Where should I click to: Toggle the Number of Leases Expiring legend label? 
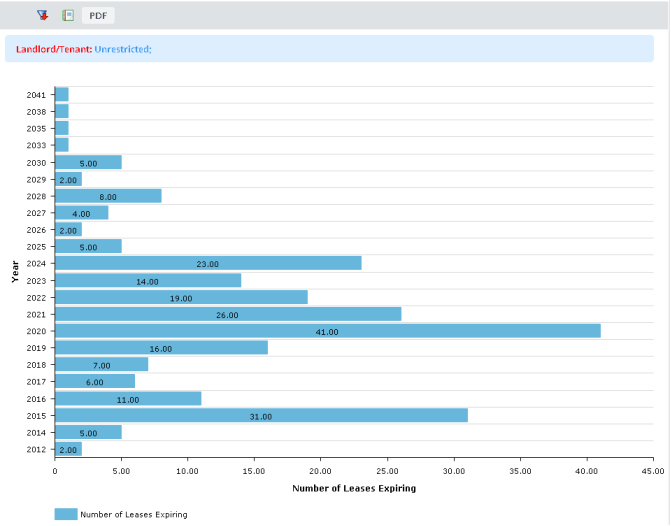click(x=133, y=514)
